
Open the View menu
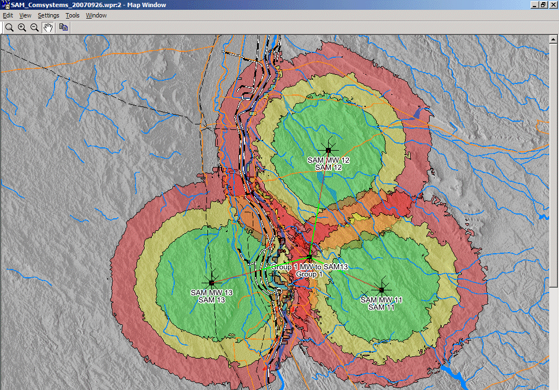pyautogui.click(x=25, y=15)
